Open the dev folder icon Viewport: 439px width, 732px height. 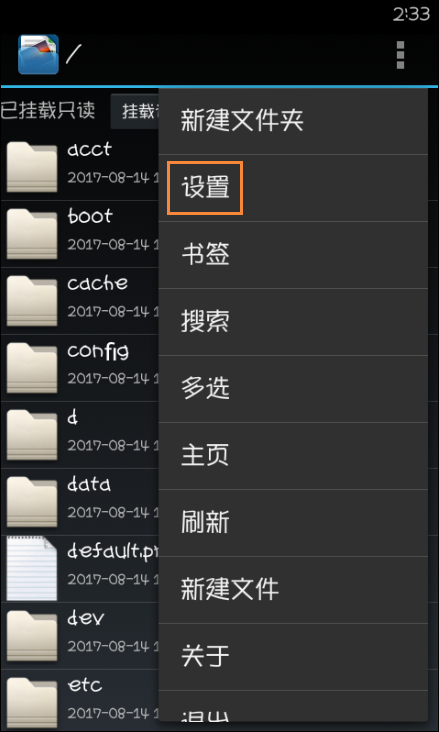tap(32, 636)
